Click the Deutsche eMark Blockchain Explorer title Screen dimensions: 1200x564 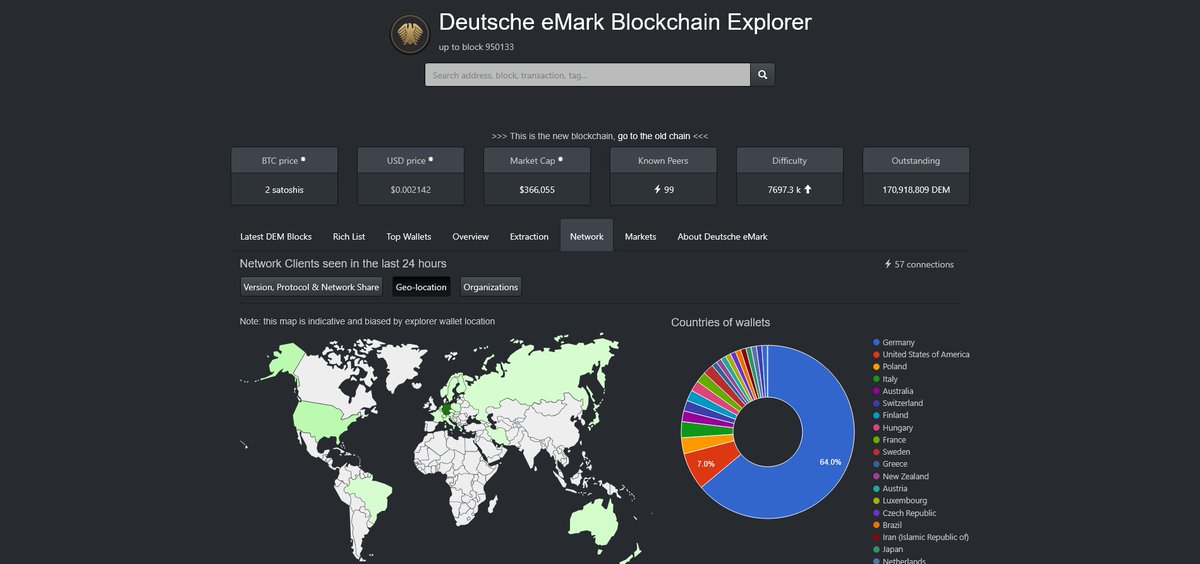pos(625,22)
